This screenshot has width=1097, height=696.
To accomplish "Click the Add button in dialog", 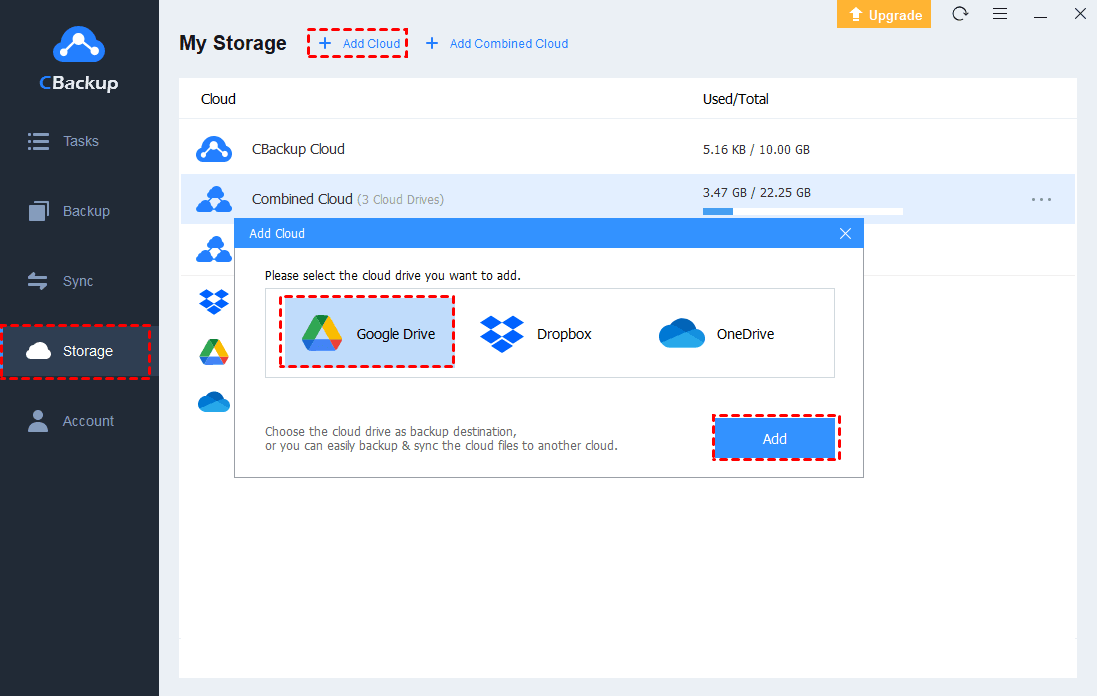I will pyautogui.click(x=775, y=439).
